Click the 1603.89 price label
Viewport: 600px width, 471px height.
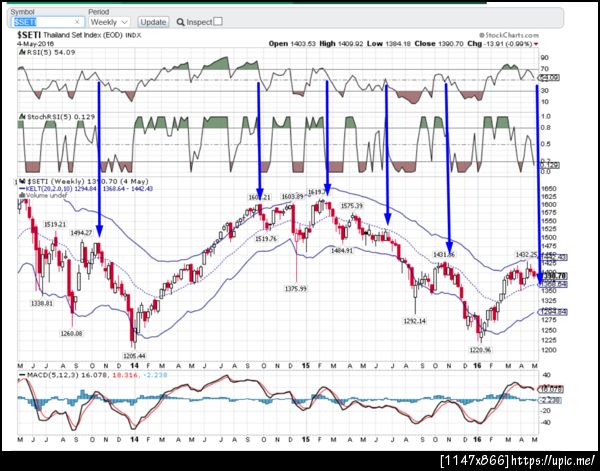point(292,196)
